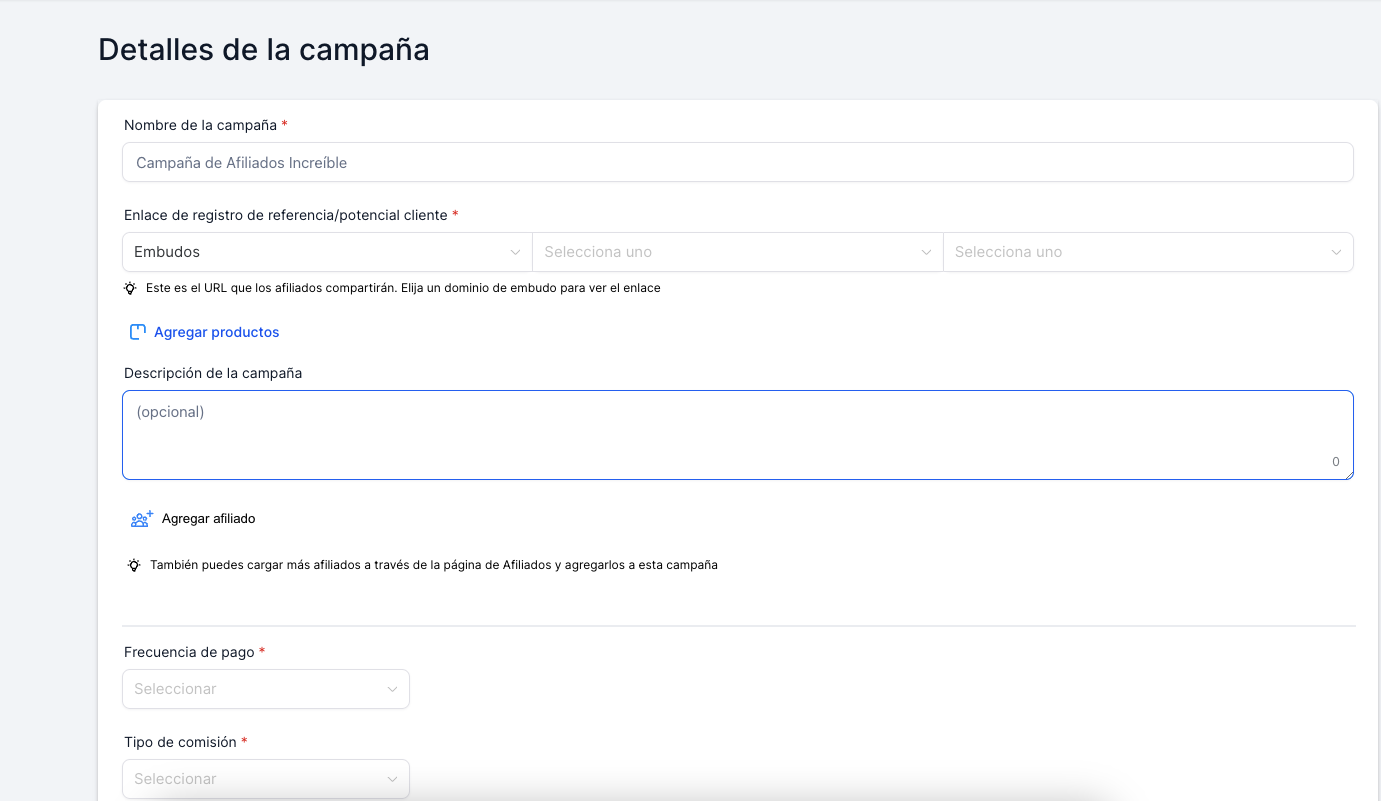Image resolution: width=1381 pixels, height=801 pixels.
Task: Click chevron arrow in Frecuencia de pago field
Action: (x=392, y=689)
